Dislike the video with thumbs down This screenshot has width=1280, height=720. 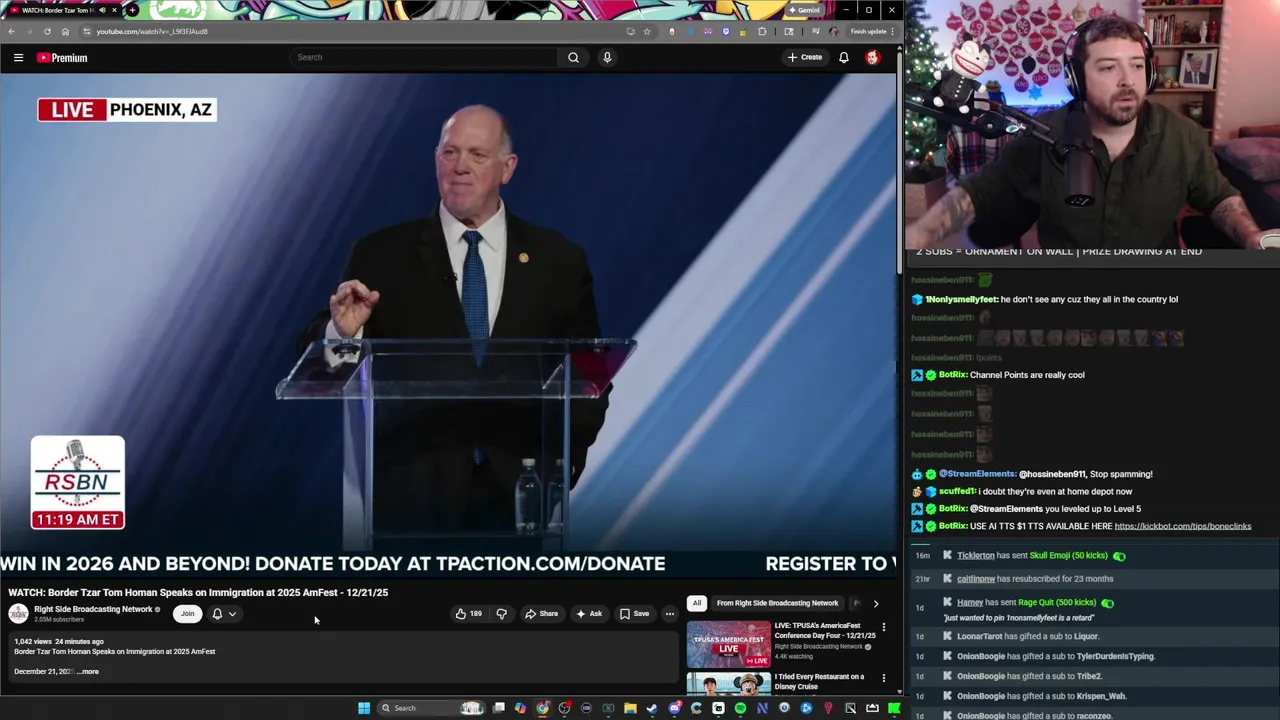click(501, 614)
